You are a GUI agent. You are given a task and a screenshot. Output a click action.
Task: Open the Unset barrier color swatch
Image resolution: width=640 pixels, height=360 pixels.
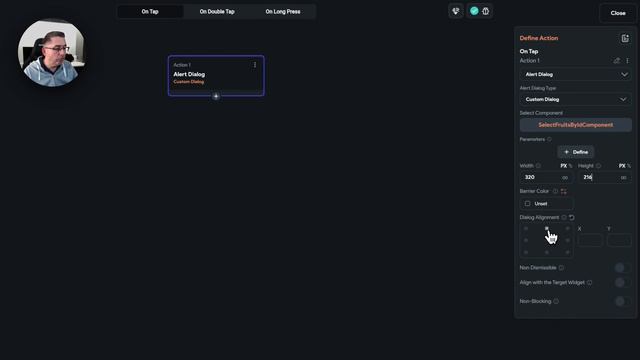click(546, 204)
